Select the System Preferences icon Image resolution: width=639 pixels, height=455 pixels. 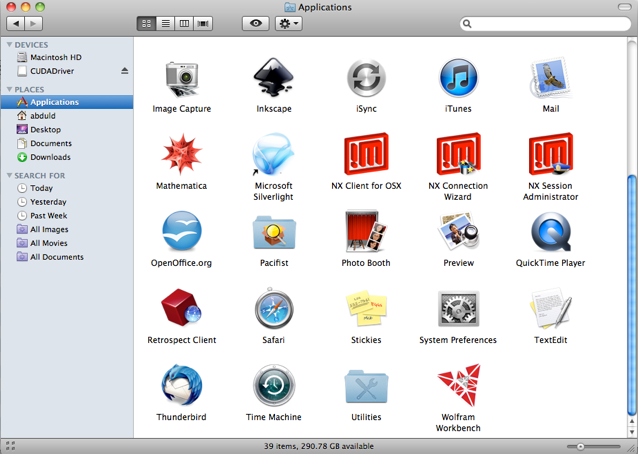pos(458,309)
